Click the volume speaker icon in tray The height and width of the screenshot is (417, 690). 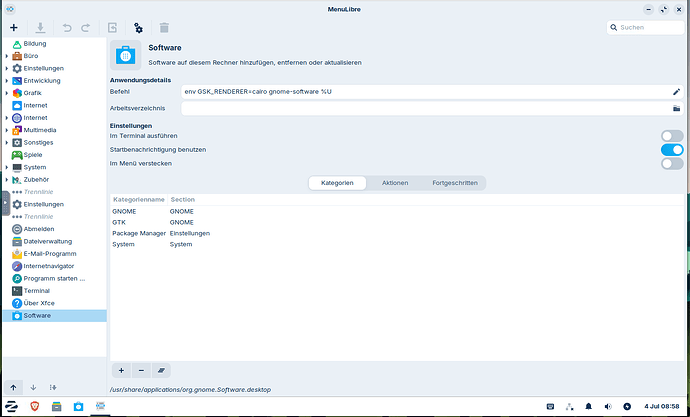(608, 406)
